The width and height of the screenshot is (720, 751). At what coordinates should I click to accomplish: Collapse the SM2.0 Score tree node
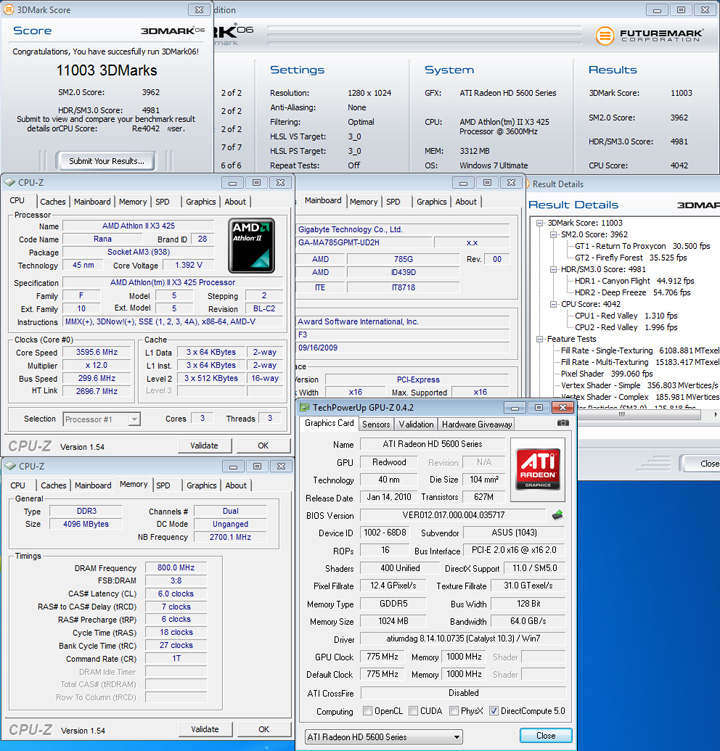[551, 234]
